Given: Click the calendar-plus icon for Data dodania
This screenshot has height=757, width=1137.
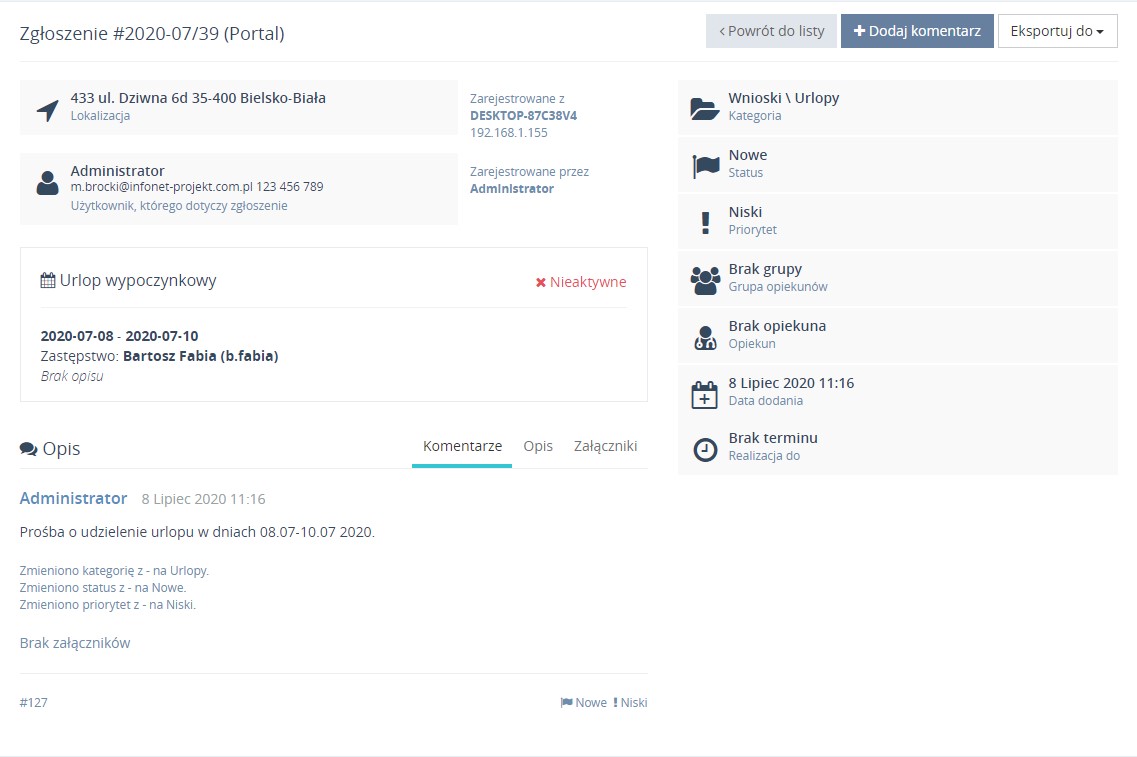Looking at the screenshot, I should (x=705, y=394).
